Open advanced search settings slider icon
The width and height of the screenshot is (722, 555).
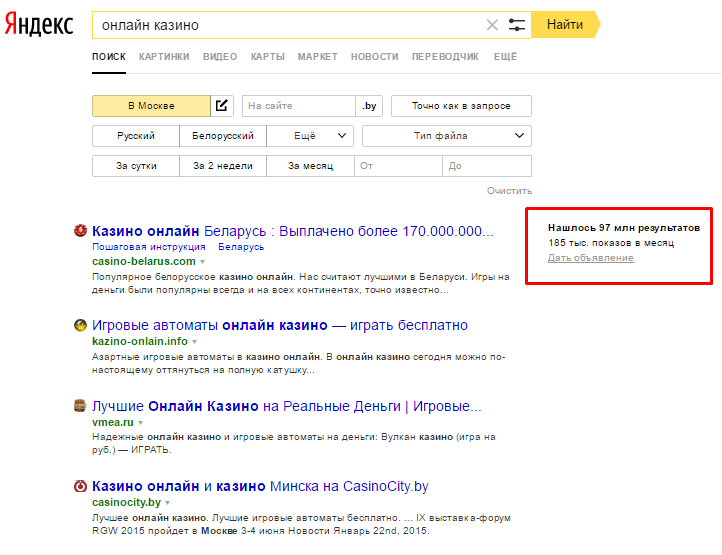517,25
